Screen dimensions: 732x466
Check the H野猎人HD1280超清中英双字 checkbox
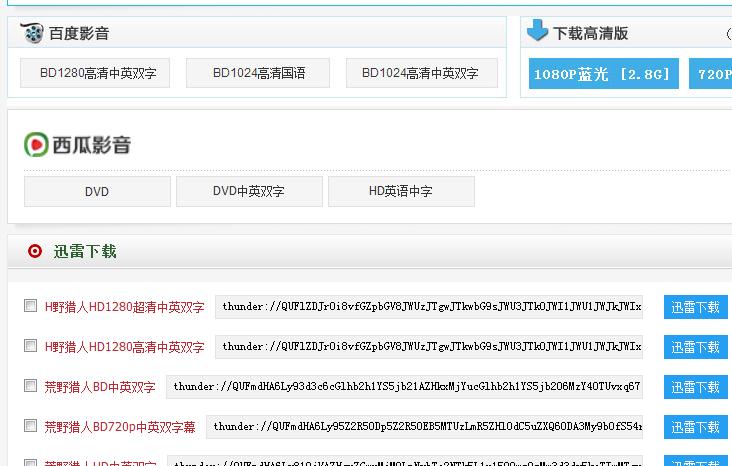click(30, 306)
